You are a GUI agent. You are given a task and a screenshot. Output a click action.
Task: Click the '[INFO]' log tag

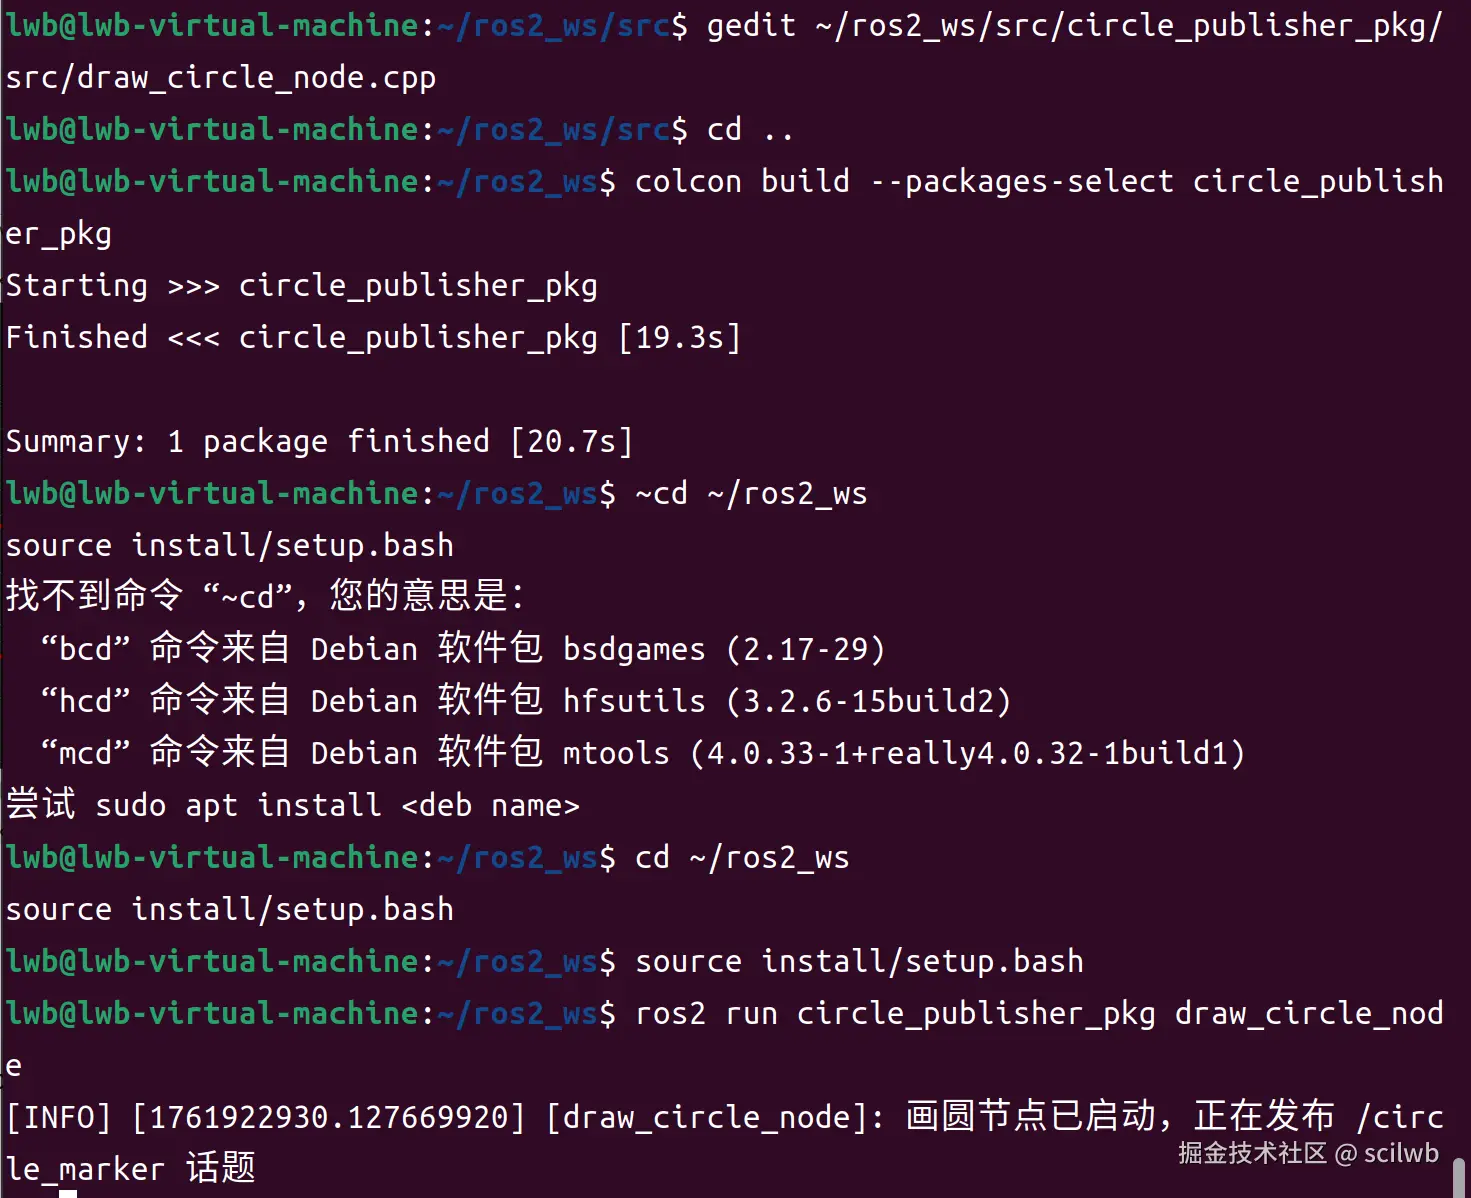coord(58,1117)
